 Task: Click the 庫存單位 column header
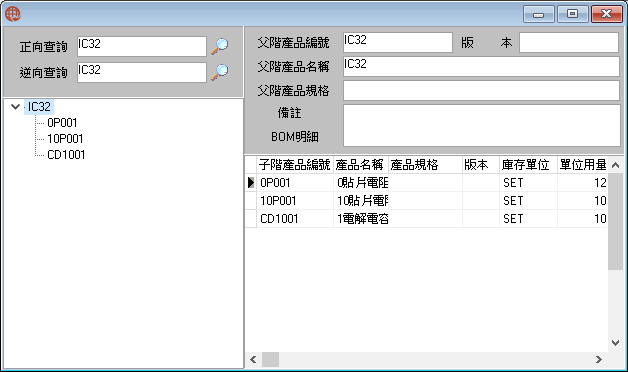[528, 165]
